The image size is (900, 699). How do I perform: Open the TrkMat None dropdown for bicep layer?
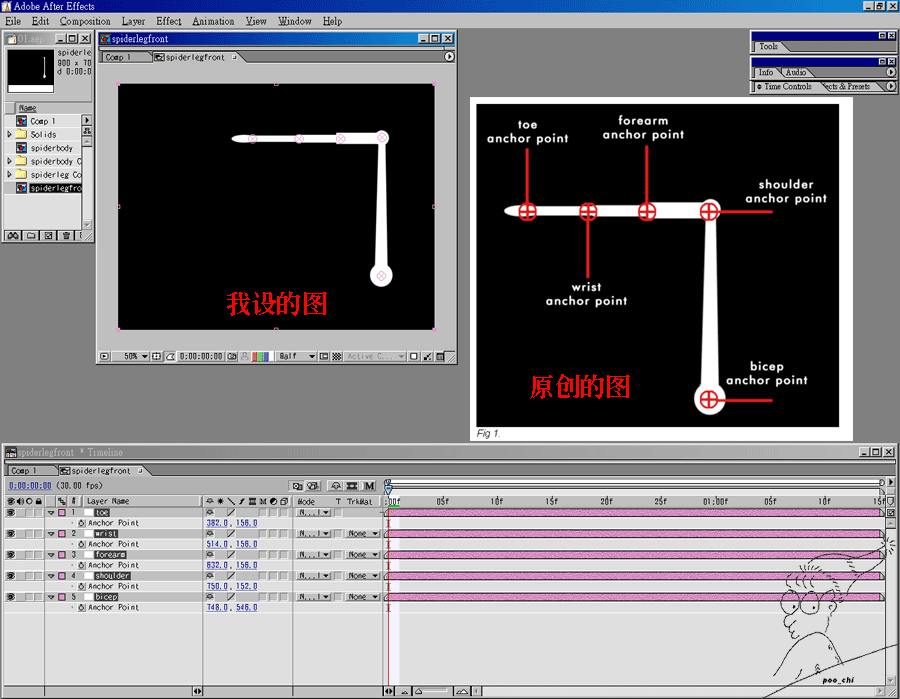click(x=362, y=597)
